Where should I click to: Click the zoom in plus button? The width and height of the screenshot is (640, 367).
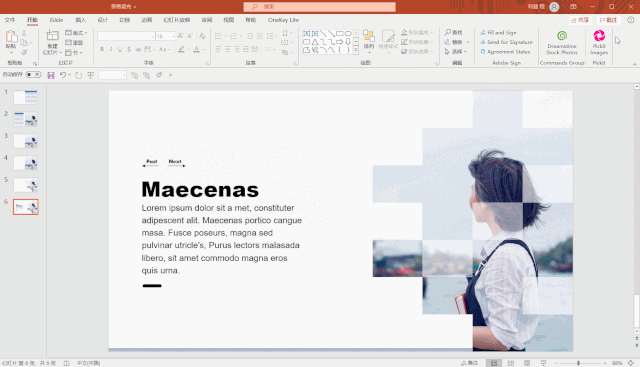(x=605, y=363)
